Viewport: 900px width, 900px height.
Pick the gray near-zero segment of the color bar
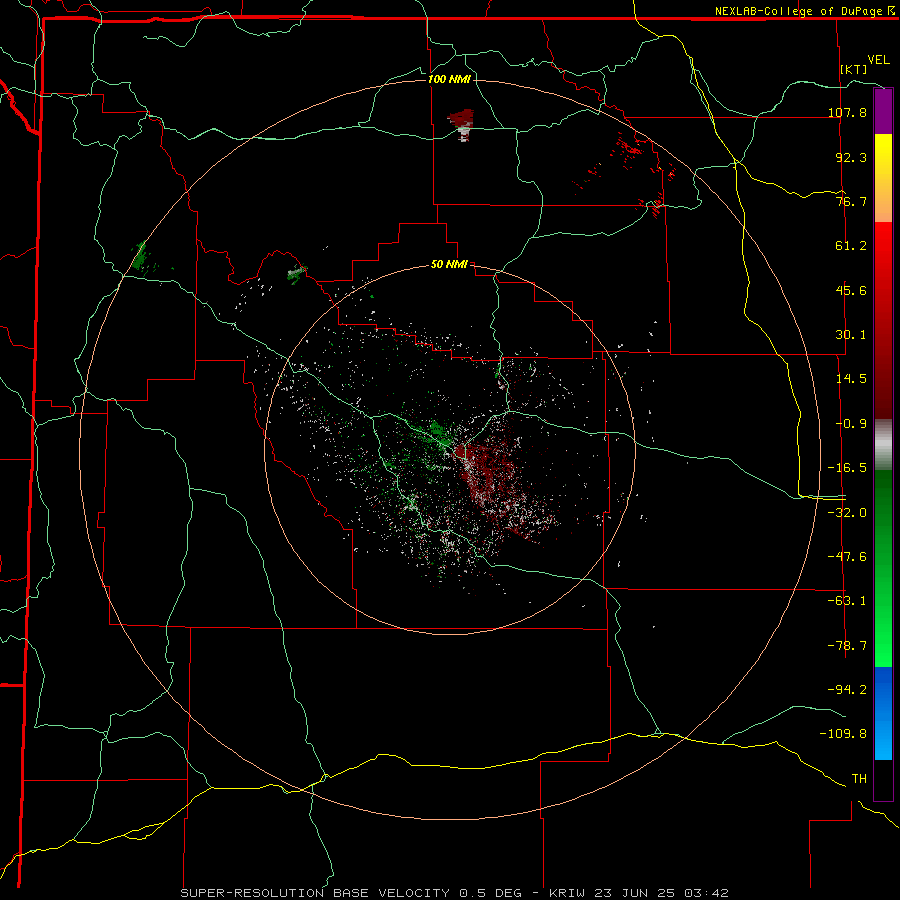(883, 445)
